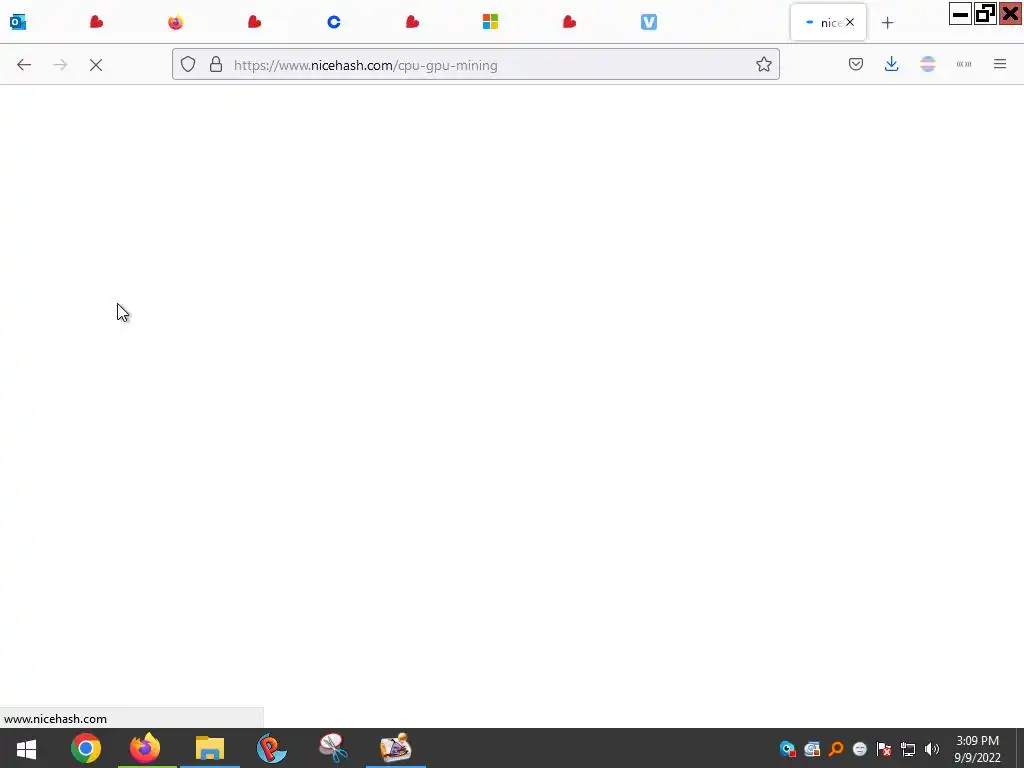Open the network connection tray icon
Image resolution: width=1024 pixels, height=768 pixels.
[908, 749]
